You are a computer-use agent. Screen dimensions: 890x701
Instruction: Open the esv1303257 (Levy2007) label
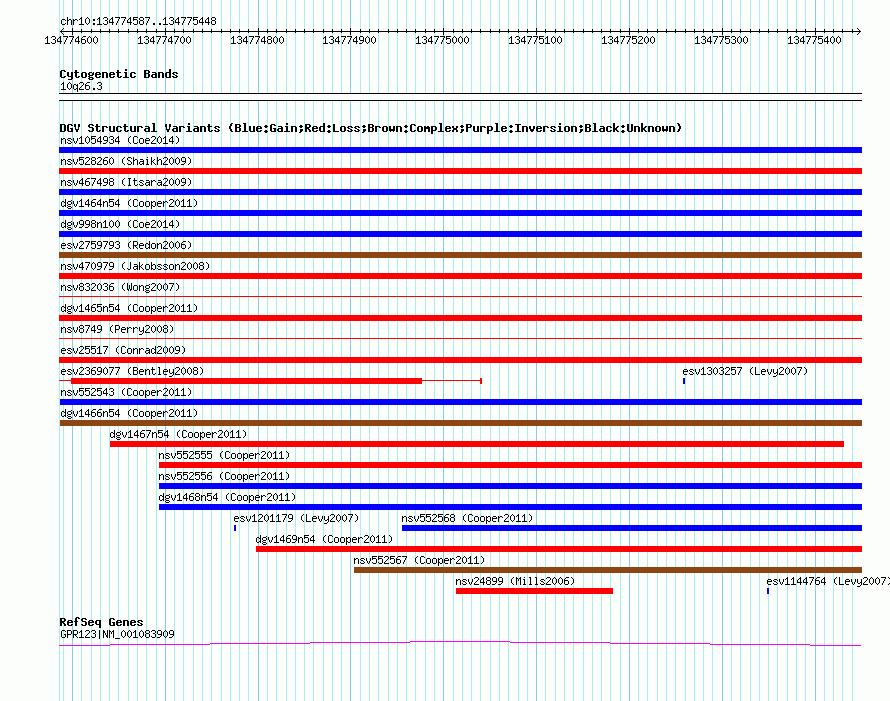(x=745, y=371)
